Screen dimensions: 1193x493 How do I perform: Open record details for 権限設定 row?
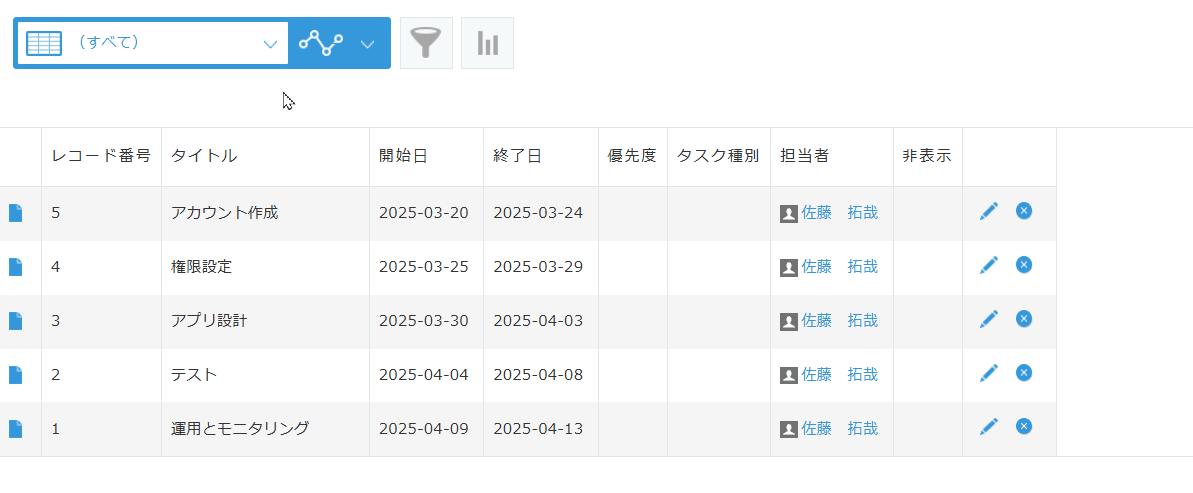coord(15,267)
